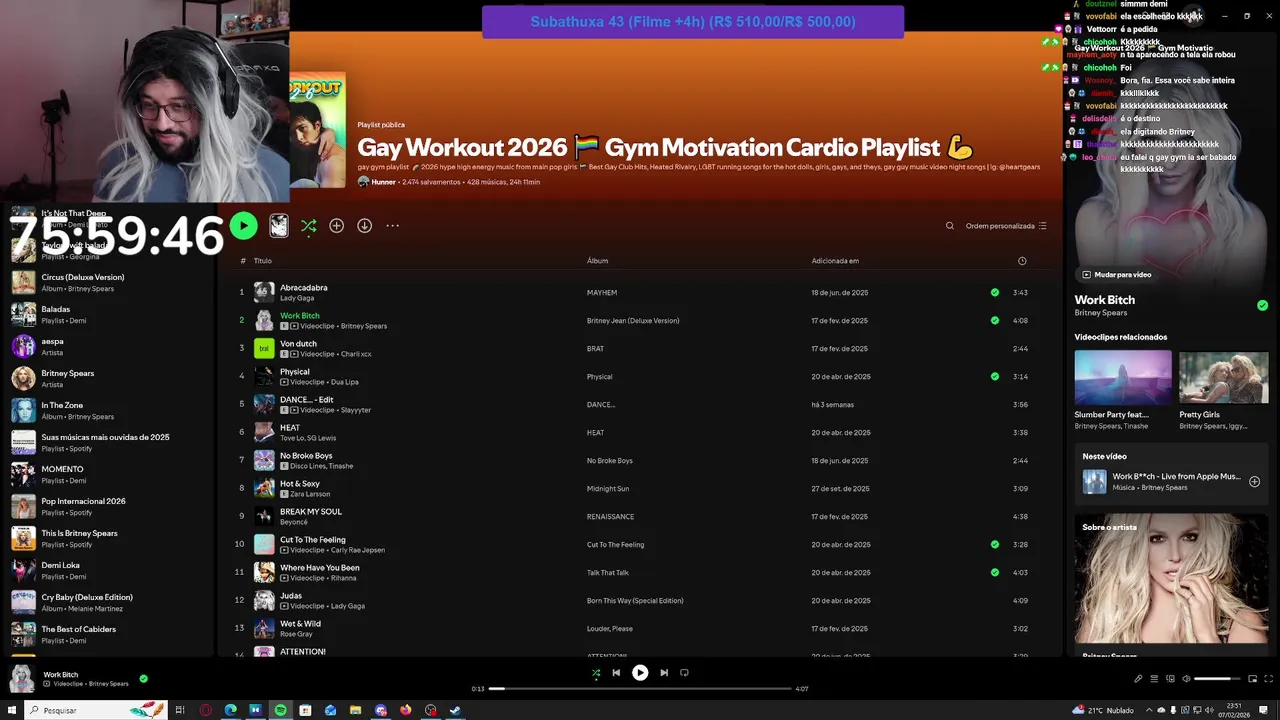This screenshot has width=1280, height=720.
Task: Open lyrics with the microphone icon
Action: [1138, 679]
